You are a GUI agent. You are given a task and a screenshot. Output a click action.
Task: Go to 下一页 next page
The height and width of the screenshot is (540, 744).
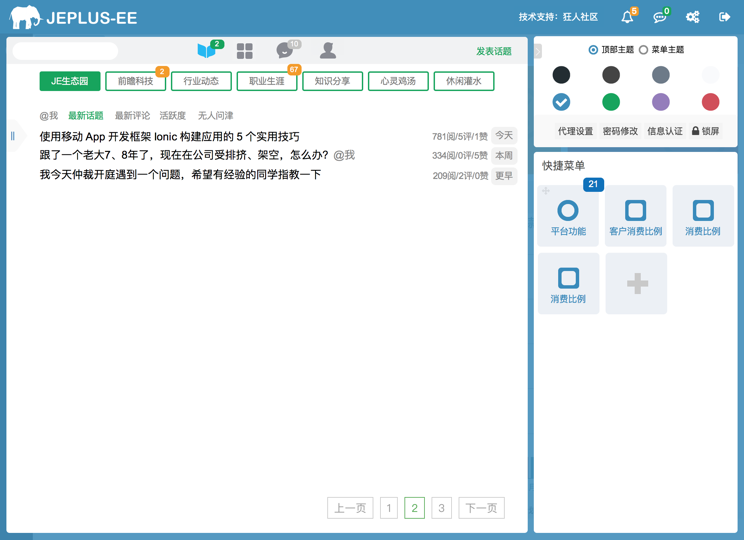click(481, 508)
